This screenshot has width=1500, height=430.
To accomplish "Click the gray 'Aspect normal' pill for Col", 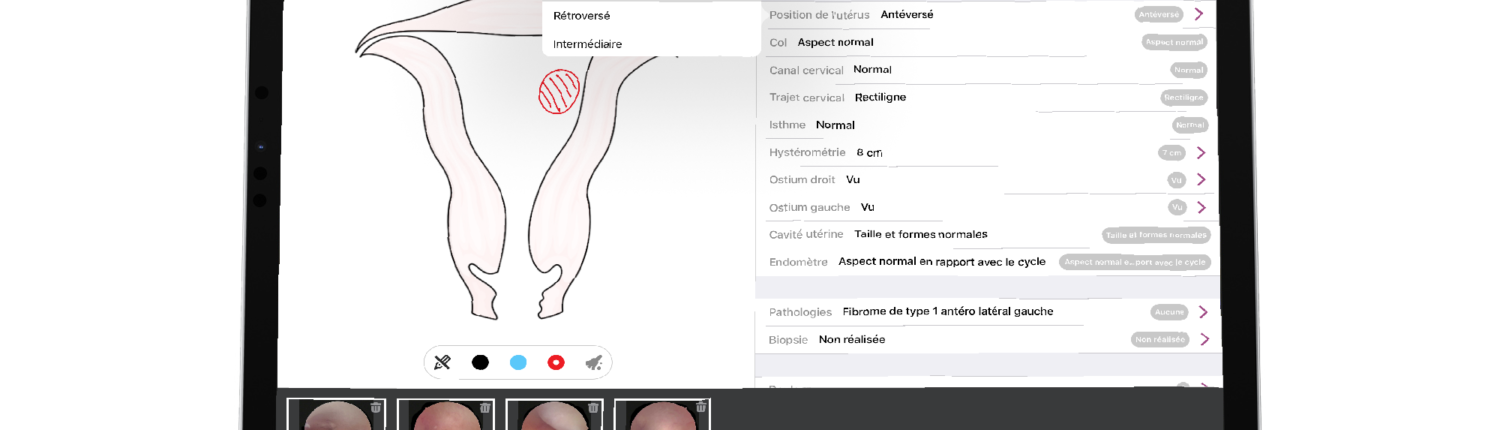I will point(1174,42).
